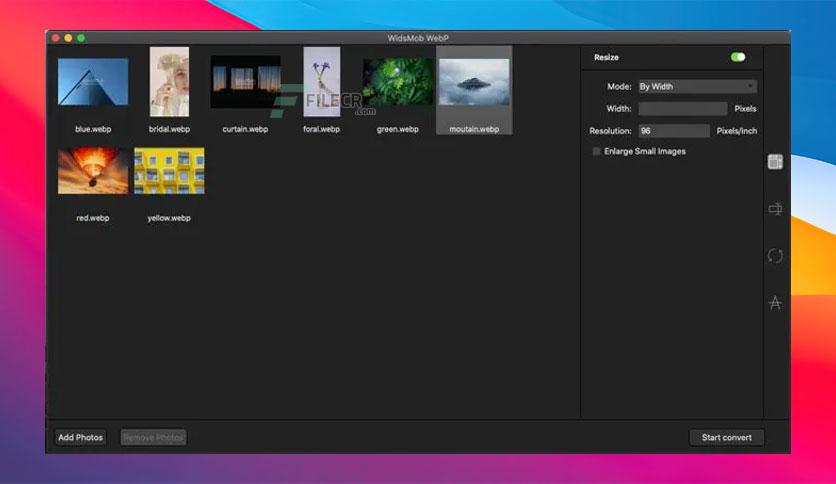
Task: Click Remove Photos button
Action: coord(154,438)
